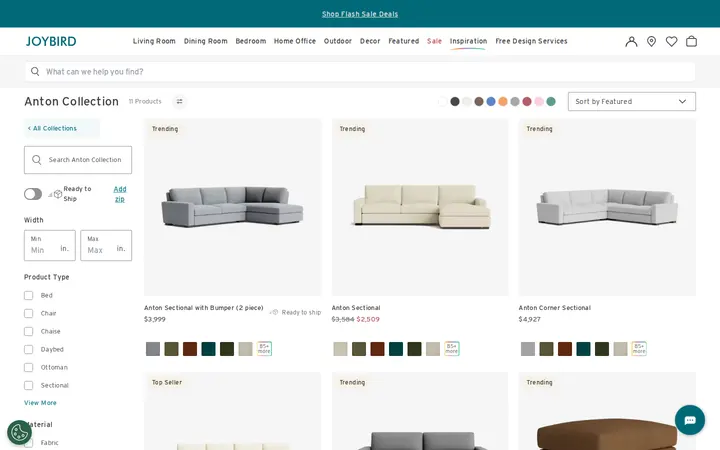Select teal swatch under Anton Sectional with Bumper
Screen dimensions: 720x450
click(x=208, y=349)
